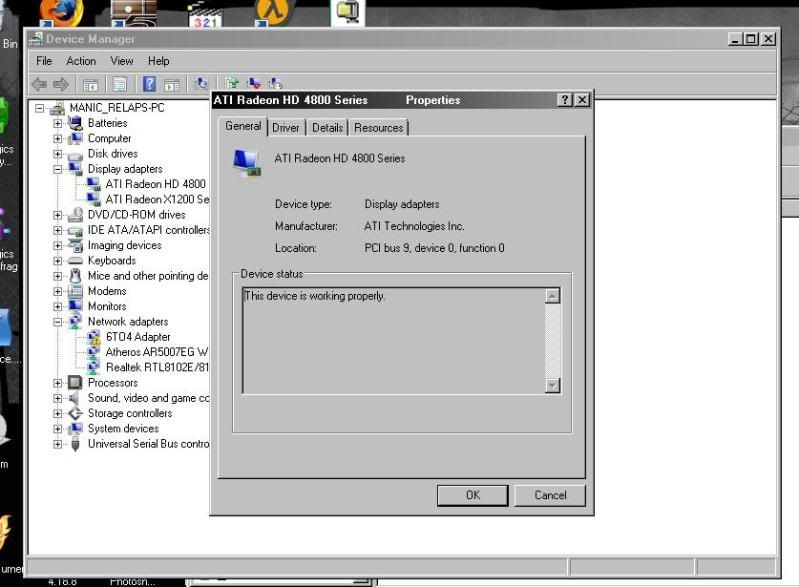Click the Atheros AR5007EG adapter icon
The image size is (799, 587).
coord(94,352)
